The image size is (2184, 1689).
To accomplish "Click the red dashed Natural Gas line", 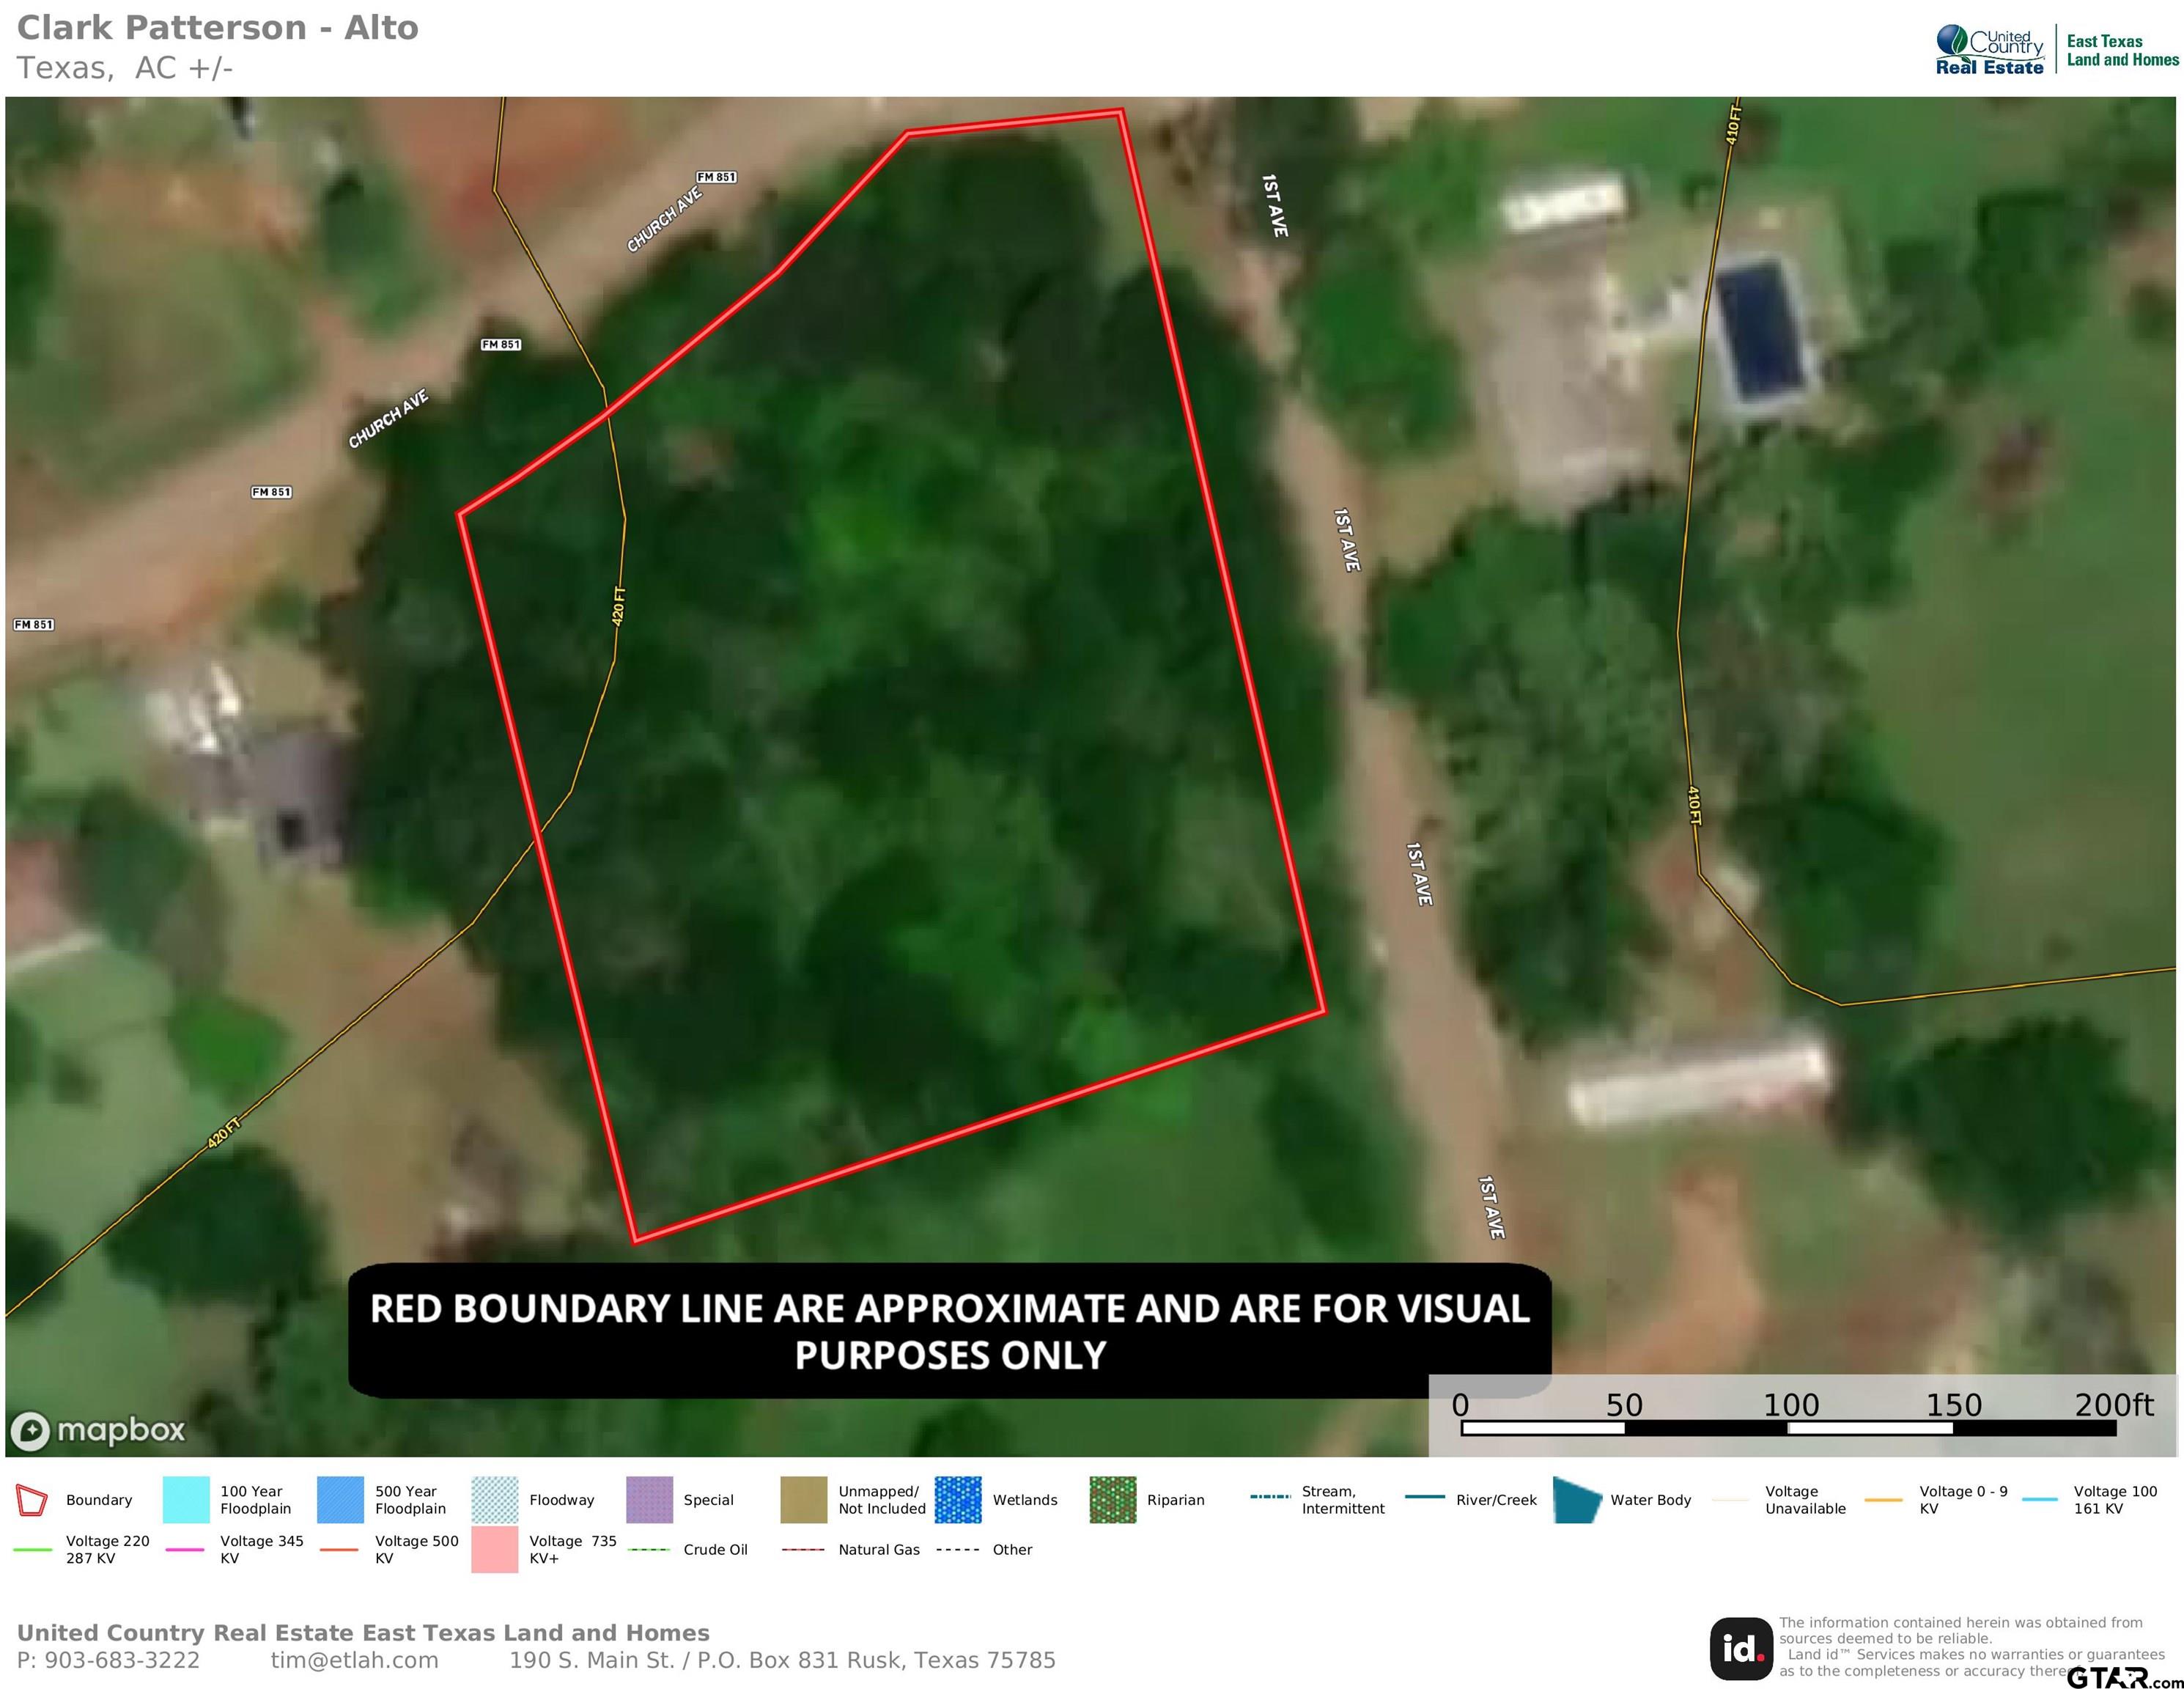I will tap(804, 1550).
